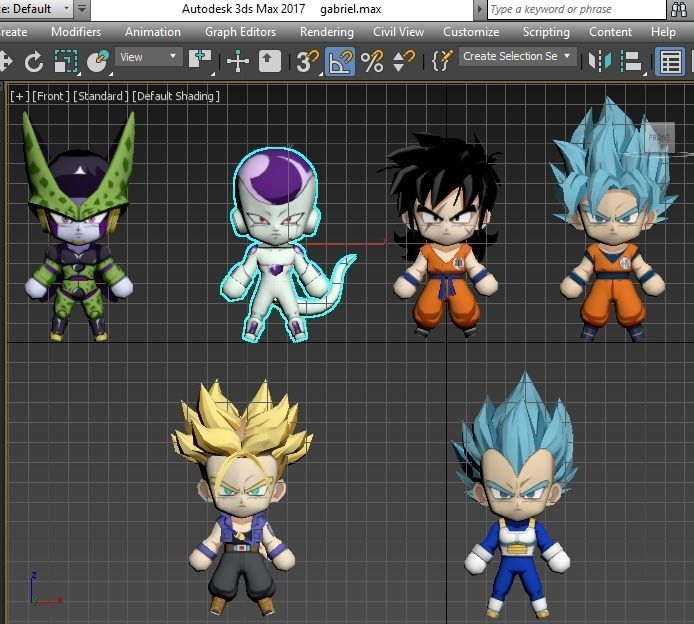Click the FRONT face of the ViewCube
The height and width of the screenshot is (624, 694).
click(x=659, y=138)
